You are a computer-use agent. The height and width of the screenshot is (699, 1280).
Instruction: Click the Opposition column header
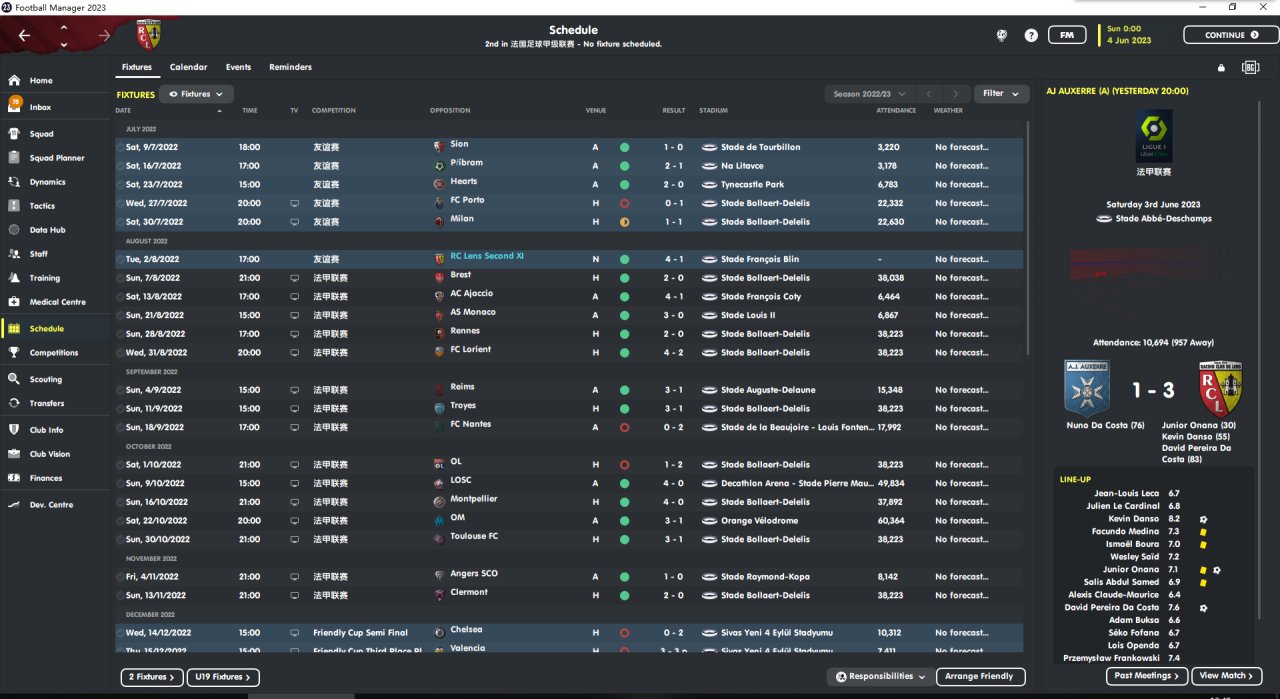tap(450, 110)
